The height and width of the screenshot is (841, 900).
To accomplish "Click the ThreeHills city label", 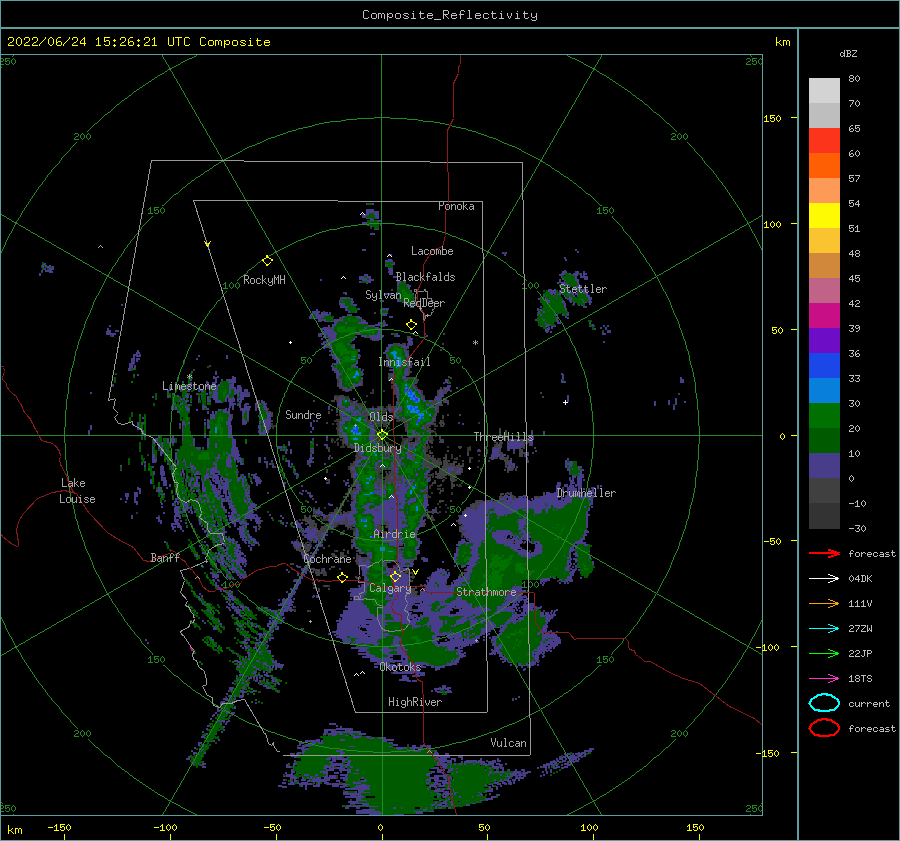I will click(x=503, y=437).
